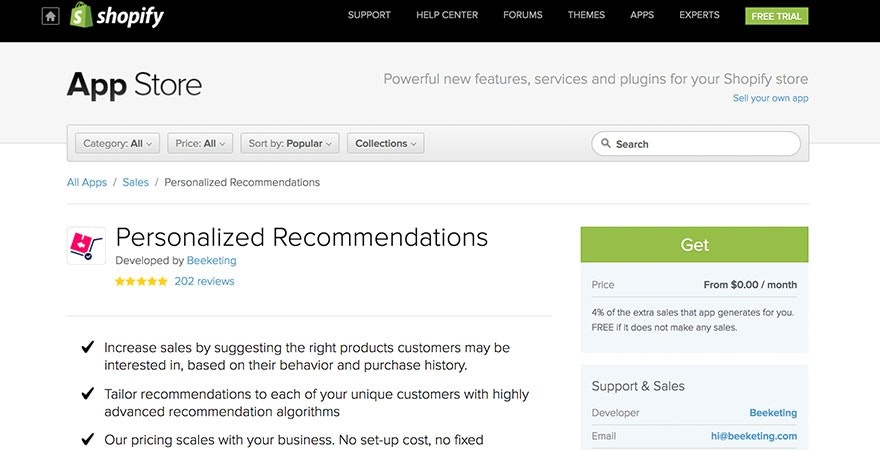
Task: Click the five-star rating icons
Action: pos(141,282)
